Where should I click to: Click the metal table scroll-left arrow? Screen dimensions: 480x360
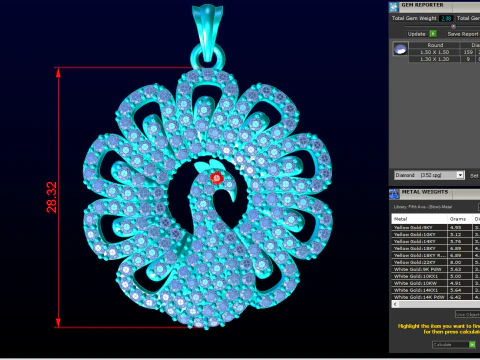pyautogui.click(x=395, y=304)
